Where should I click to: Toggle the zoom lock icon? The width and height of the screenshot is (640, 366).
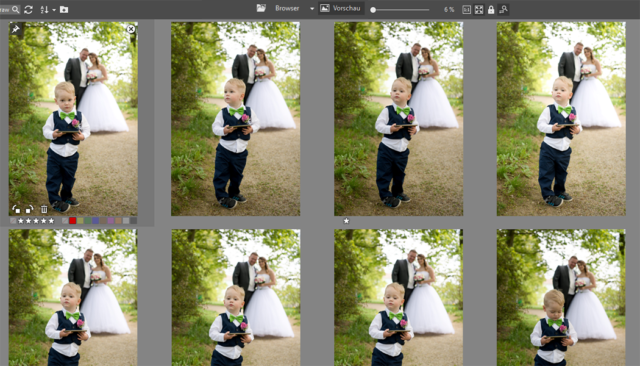491,9
